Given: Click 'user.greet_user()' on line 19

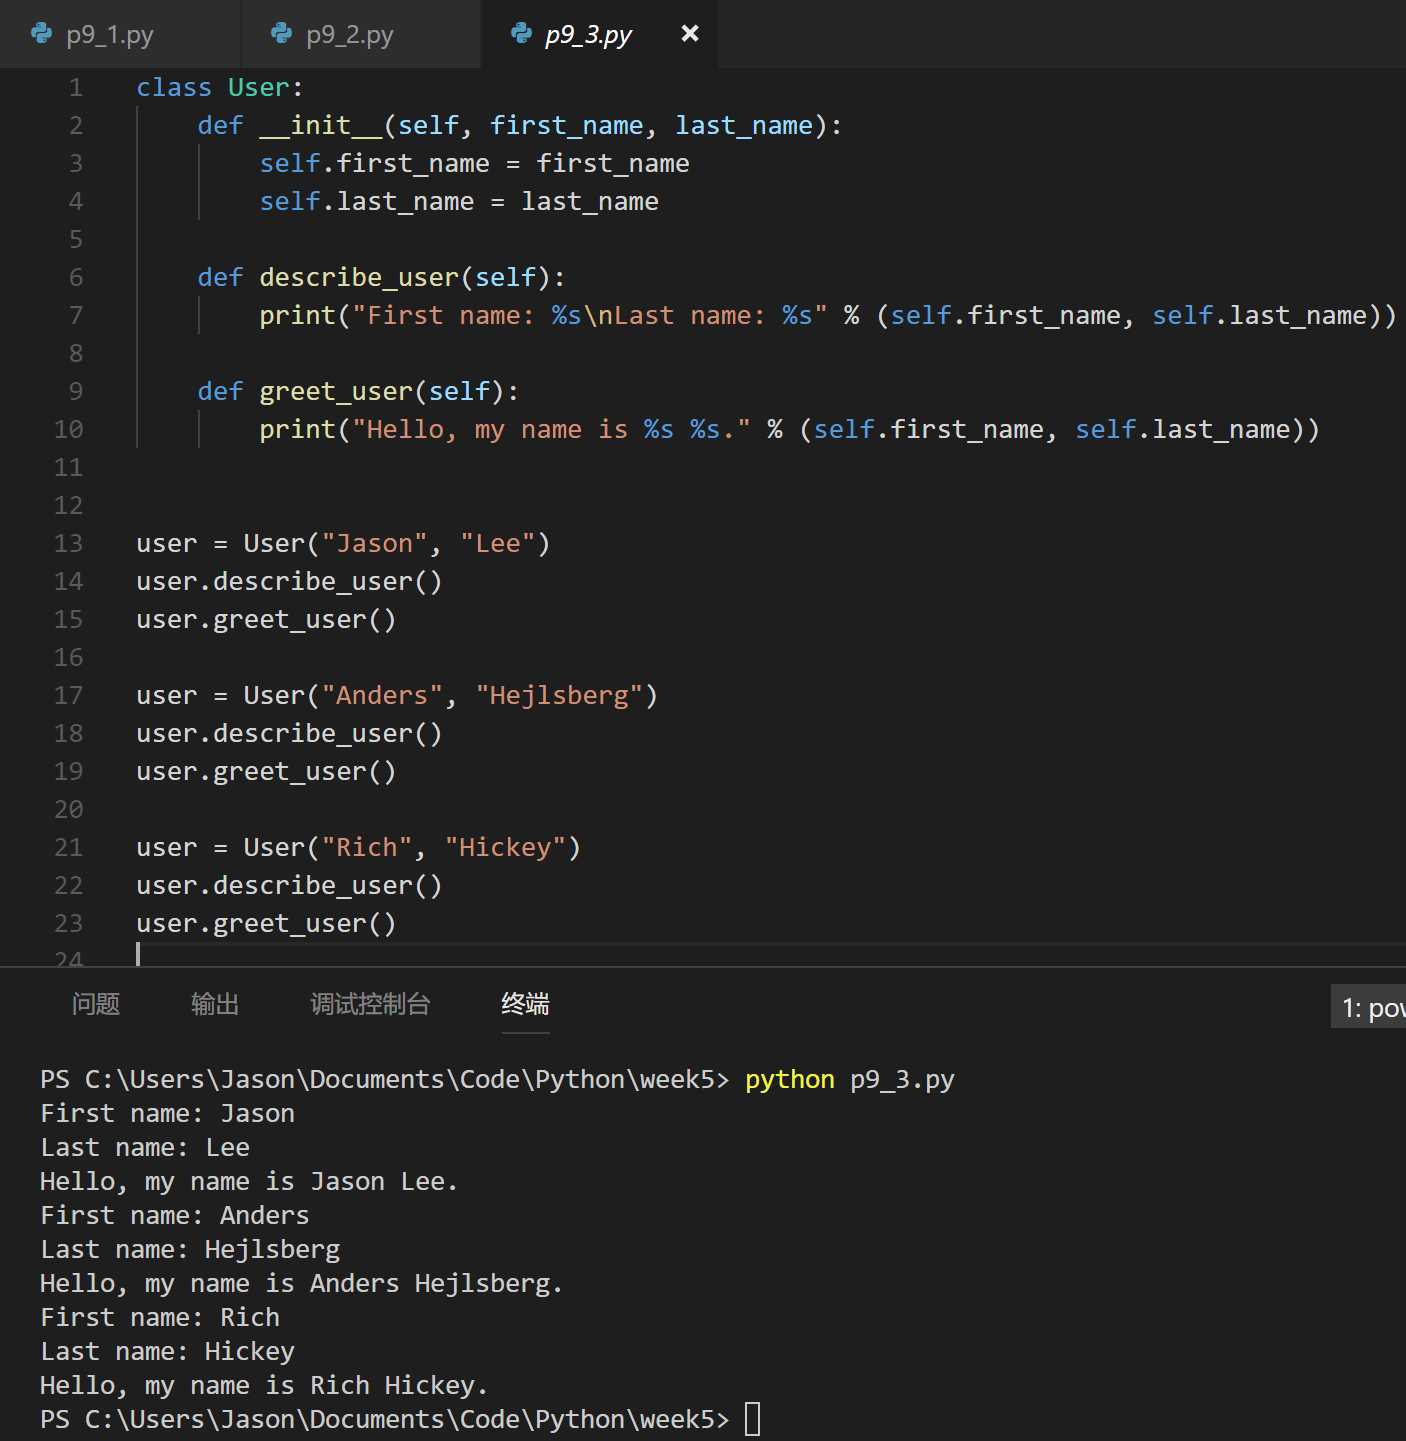Looking at the screenshot, I should pos(266,772).
